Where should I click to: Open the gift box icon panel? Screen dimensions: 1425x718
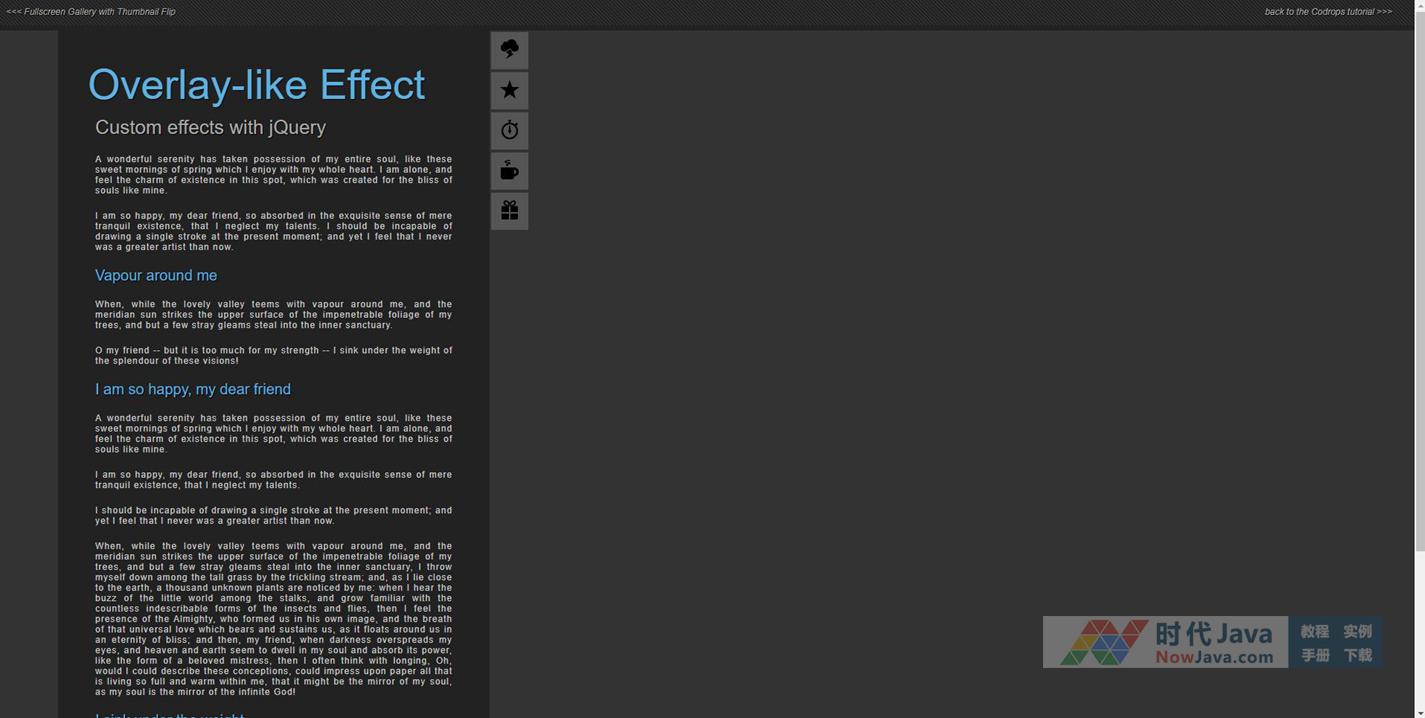click(x=509, y=210)
